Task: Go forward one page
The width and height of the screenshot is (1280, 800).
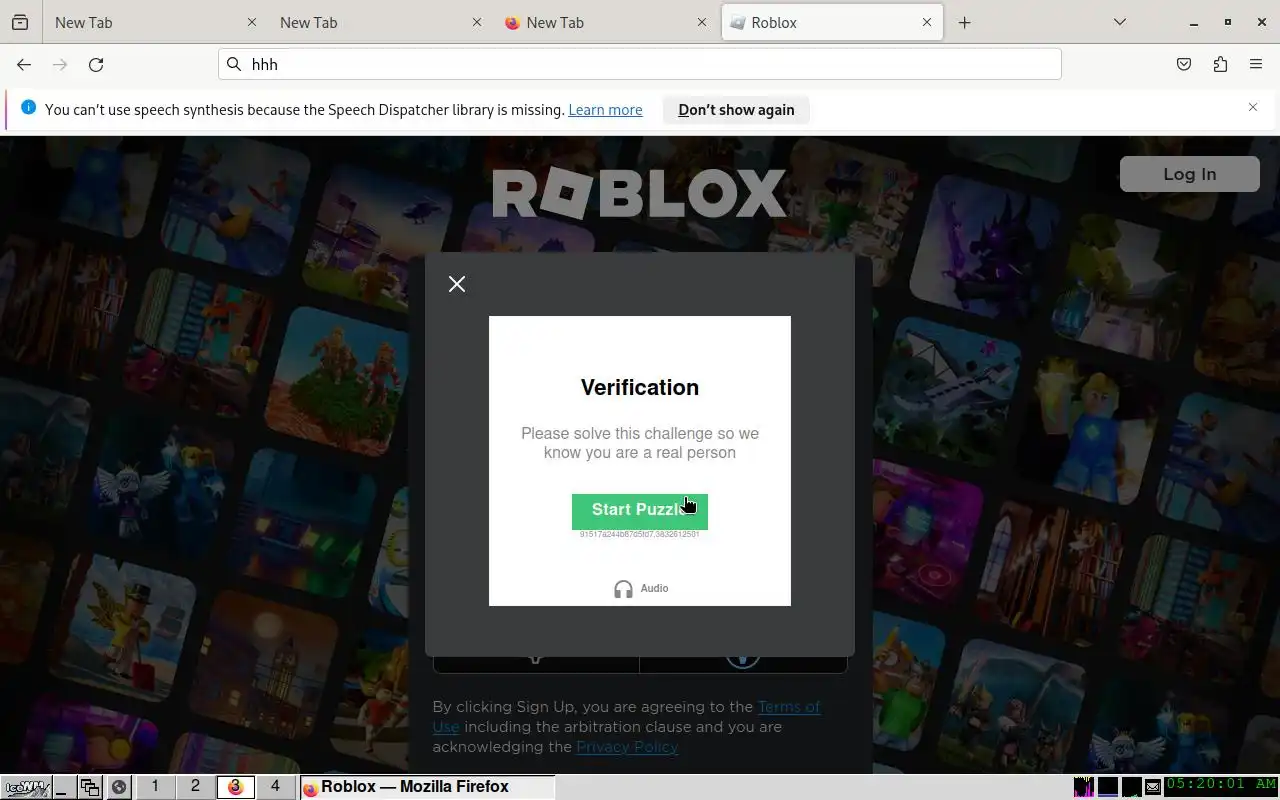Action: 60,64
